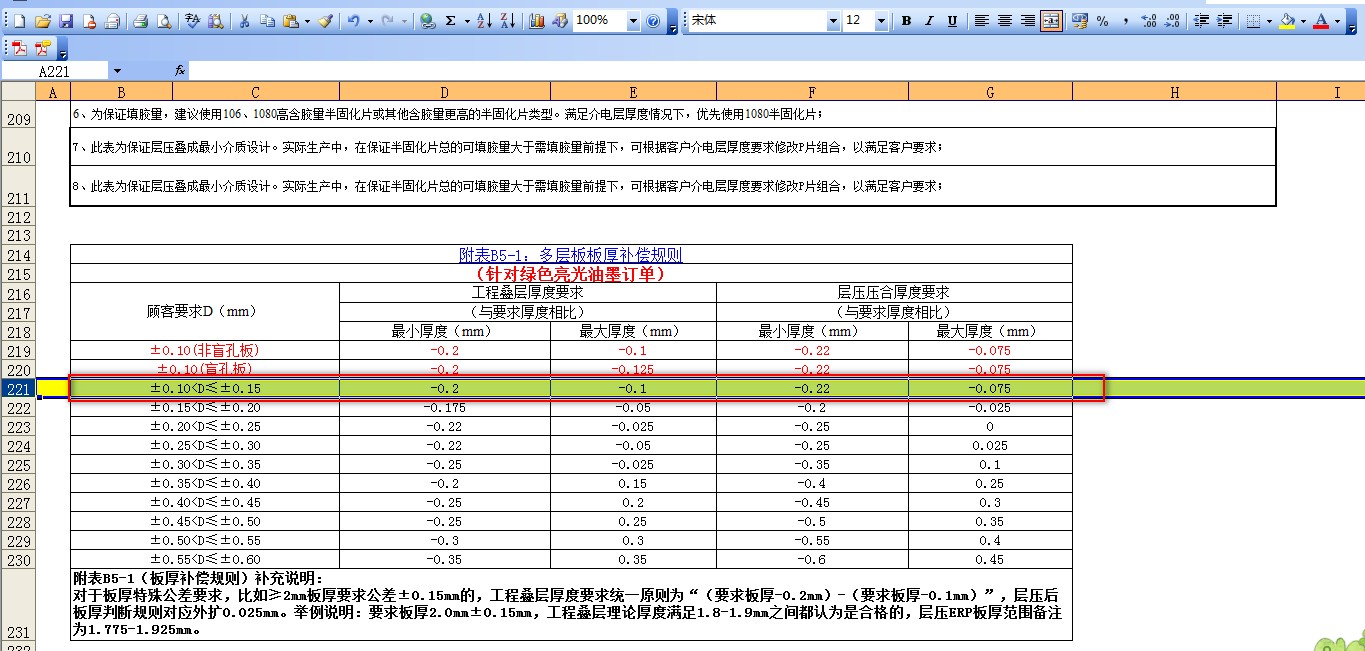Image resolution: width=1365 pixels, height=651 pixels.
Task: Open the borders style dropdown arrow
Action: click(1270, 21)
